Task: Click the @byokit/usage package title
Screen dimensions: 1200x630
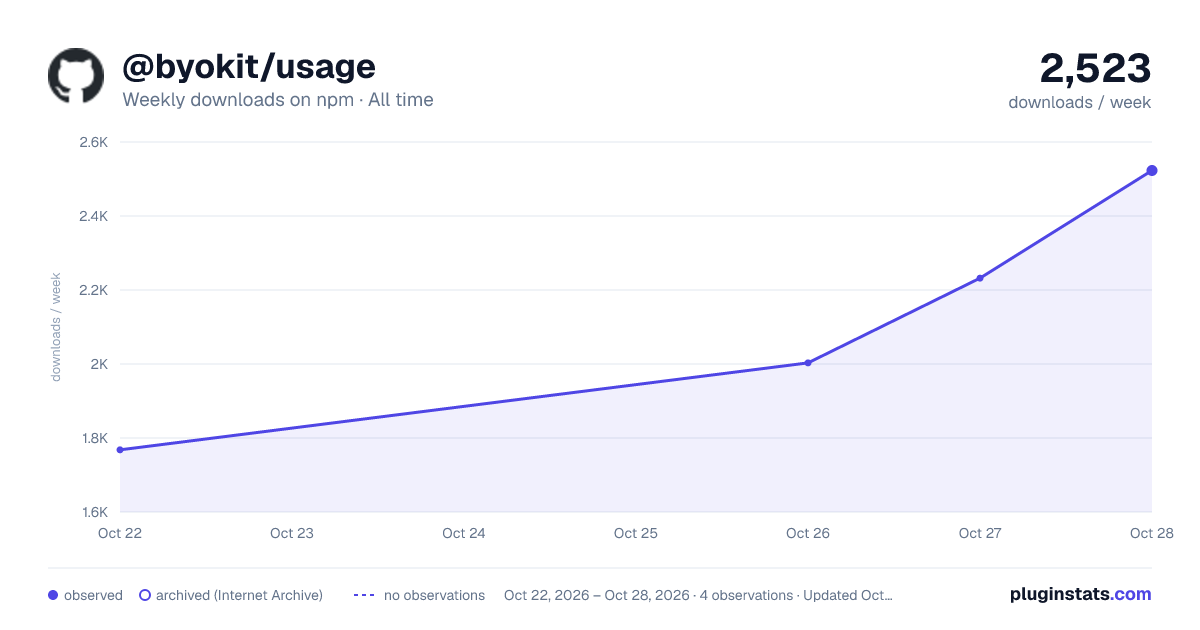Action: [x=249, y=66]
